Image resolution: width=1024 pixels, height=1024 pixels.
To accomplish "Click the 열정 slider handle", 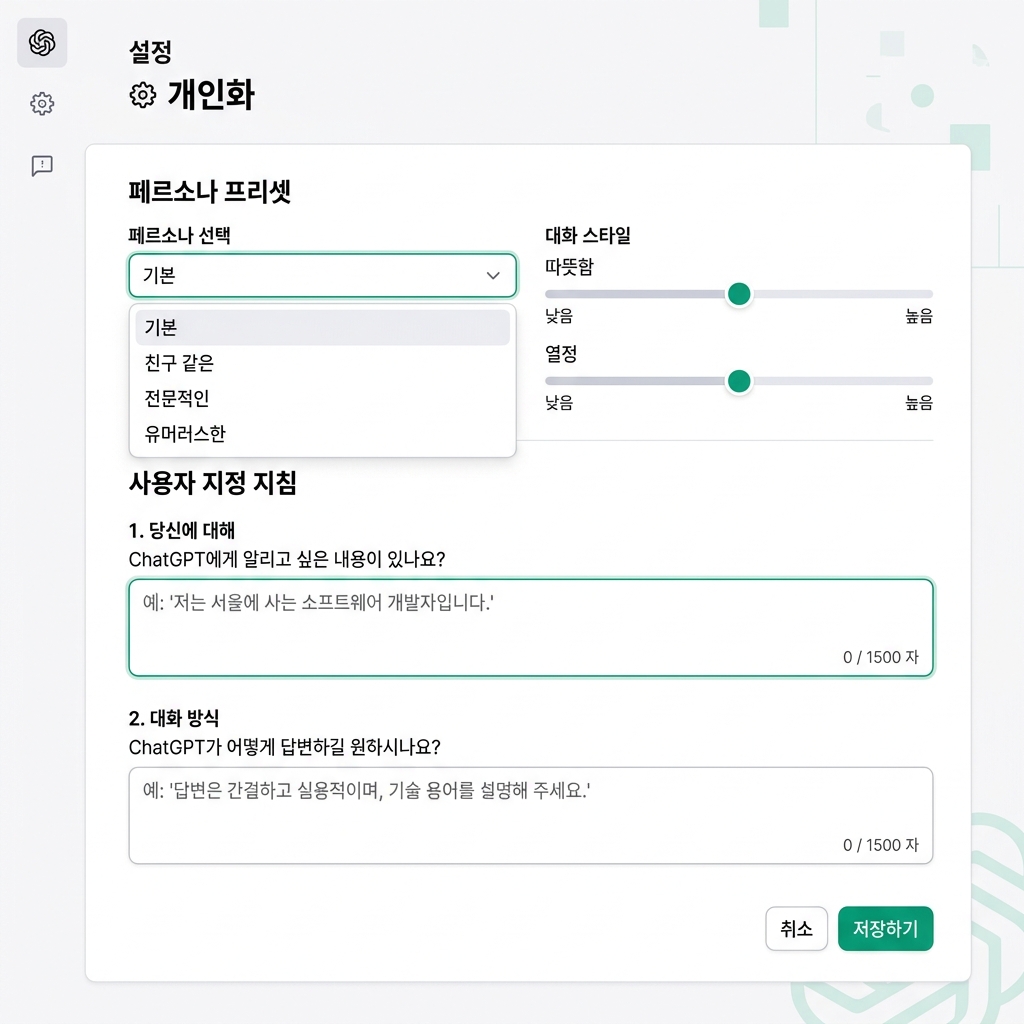I will 739,381.
